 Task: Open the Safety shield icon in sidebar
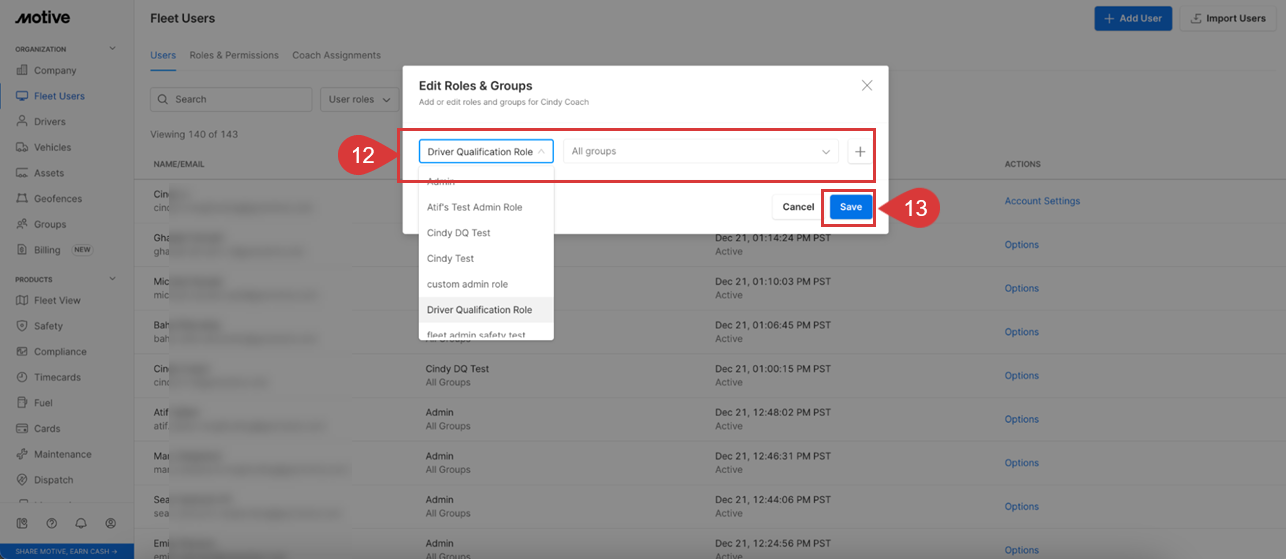[x=23, y=326]
